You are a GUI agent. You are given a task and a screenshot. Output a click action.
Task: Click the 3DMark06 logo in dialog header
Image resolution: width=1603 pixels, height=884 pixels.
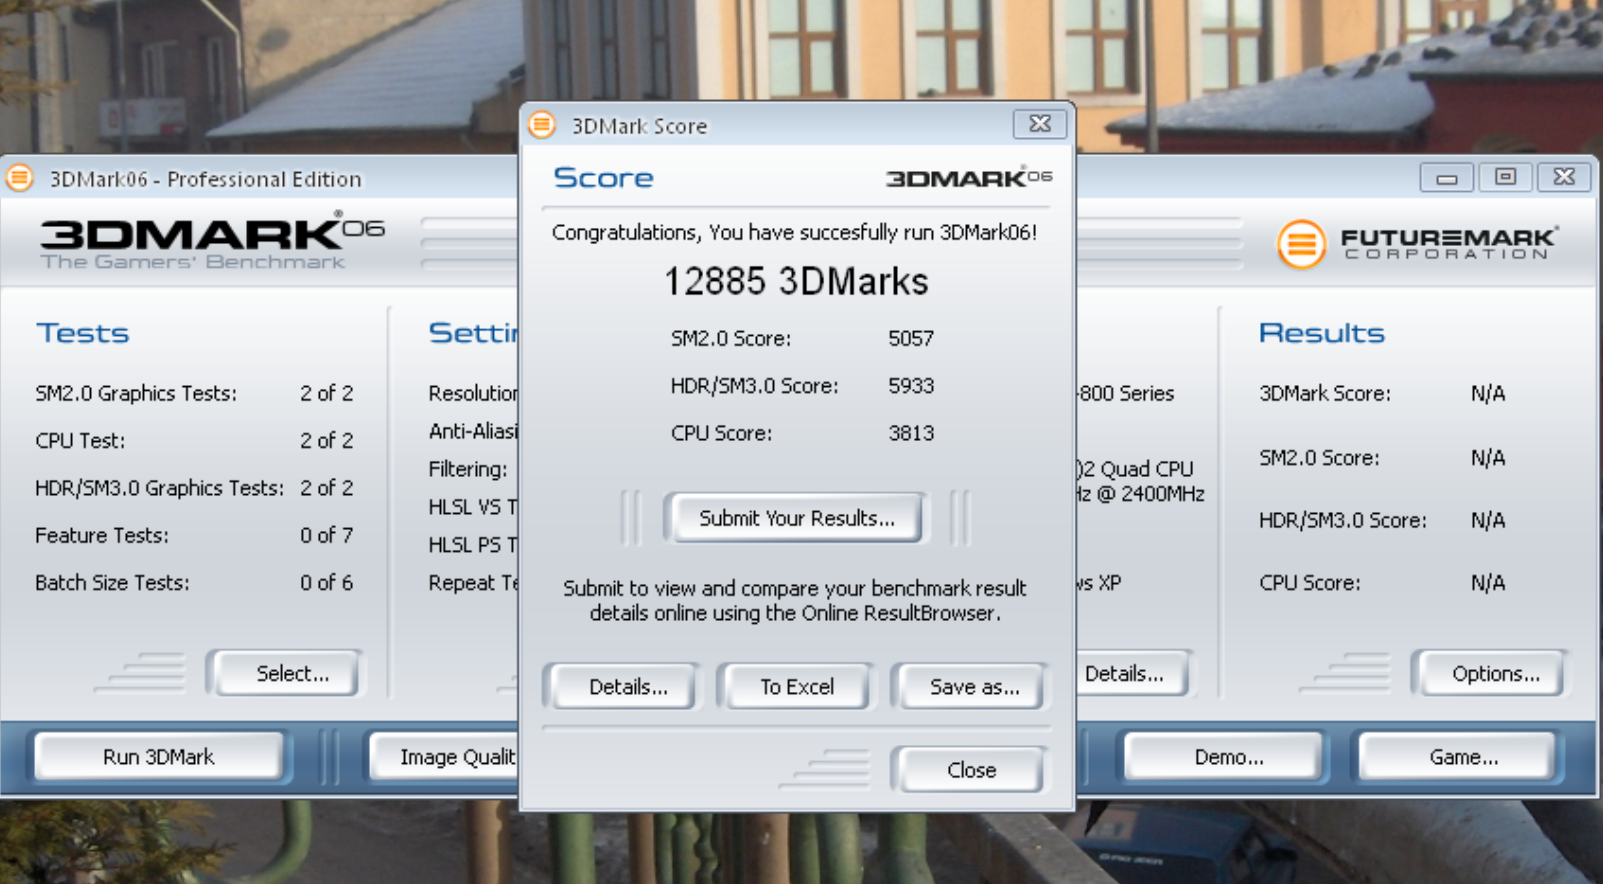pyautogui.click(x=968, y=178)
